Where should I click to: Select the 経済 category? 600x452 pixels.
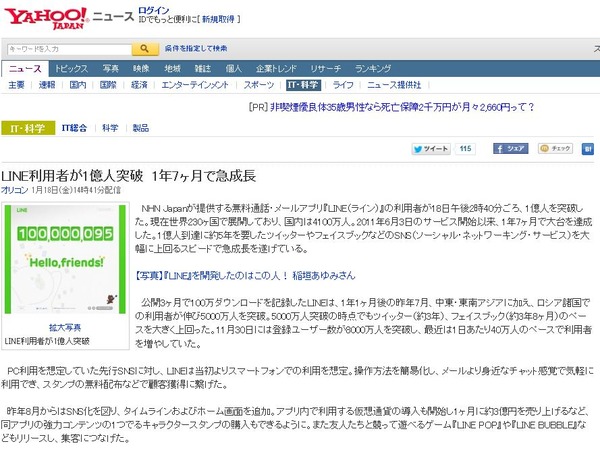139,85
